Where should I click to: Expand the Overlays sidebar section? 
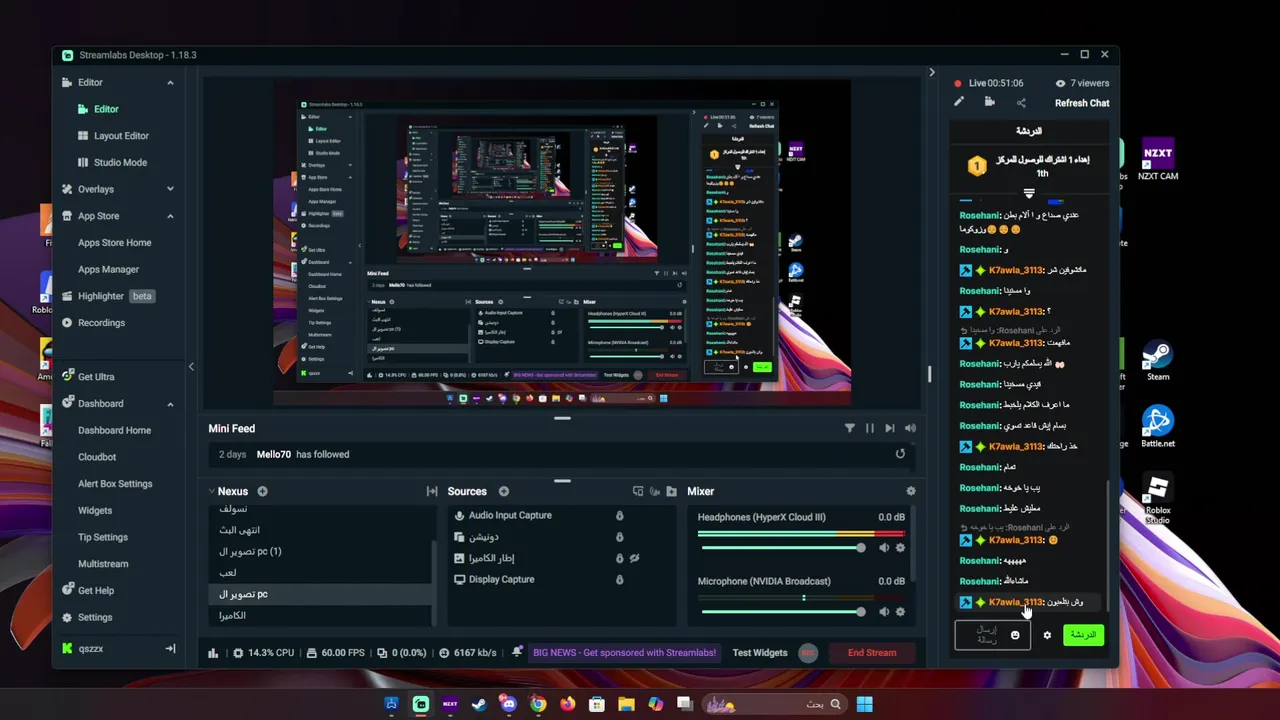170,189
